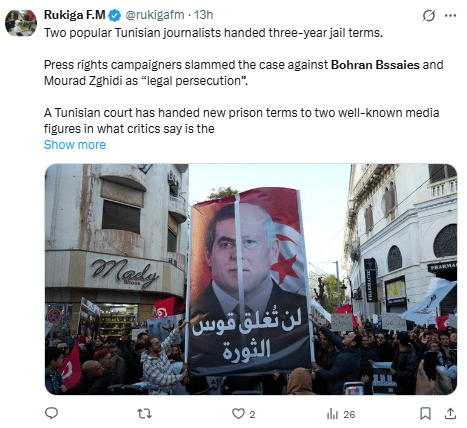The image size is (467, 428).
Task: Open the @rukigafm handle link
Action: click(x=155, y=15)
